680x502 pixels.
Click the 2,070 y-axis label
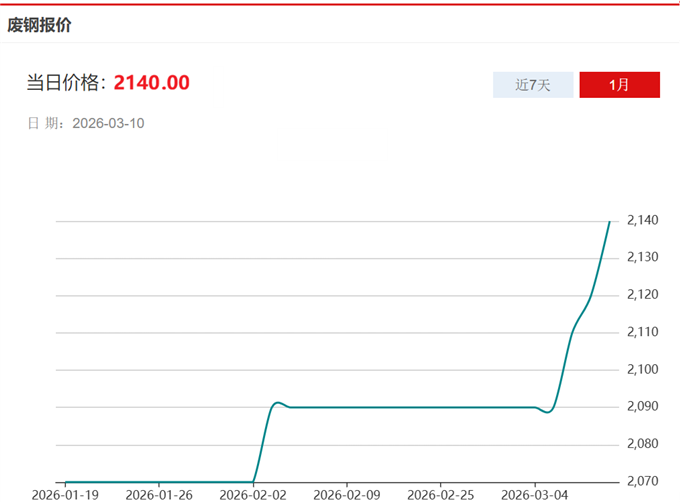coord(642,481)
